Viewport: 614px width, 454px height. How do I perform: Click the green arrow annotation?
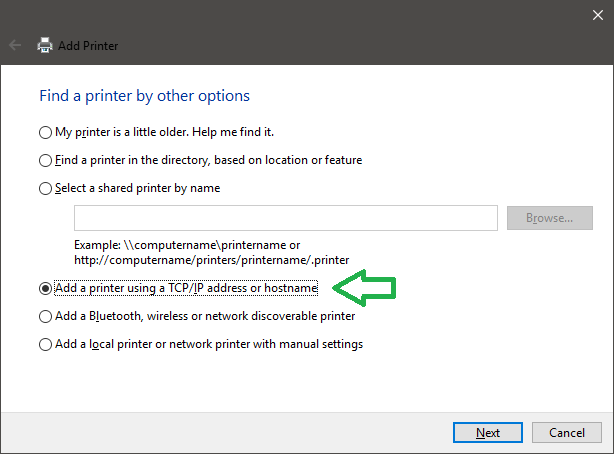pyautogui.click(x=364, y=288)
